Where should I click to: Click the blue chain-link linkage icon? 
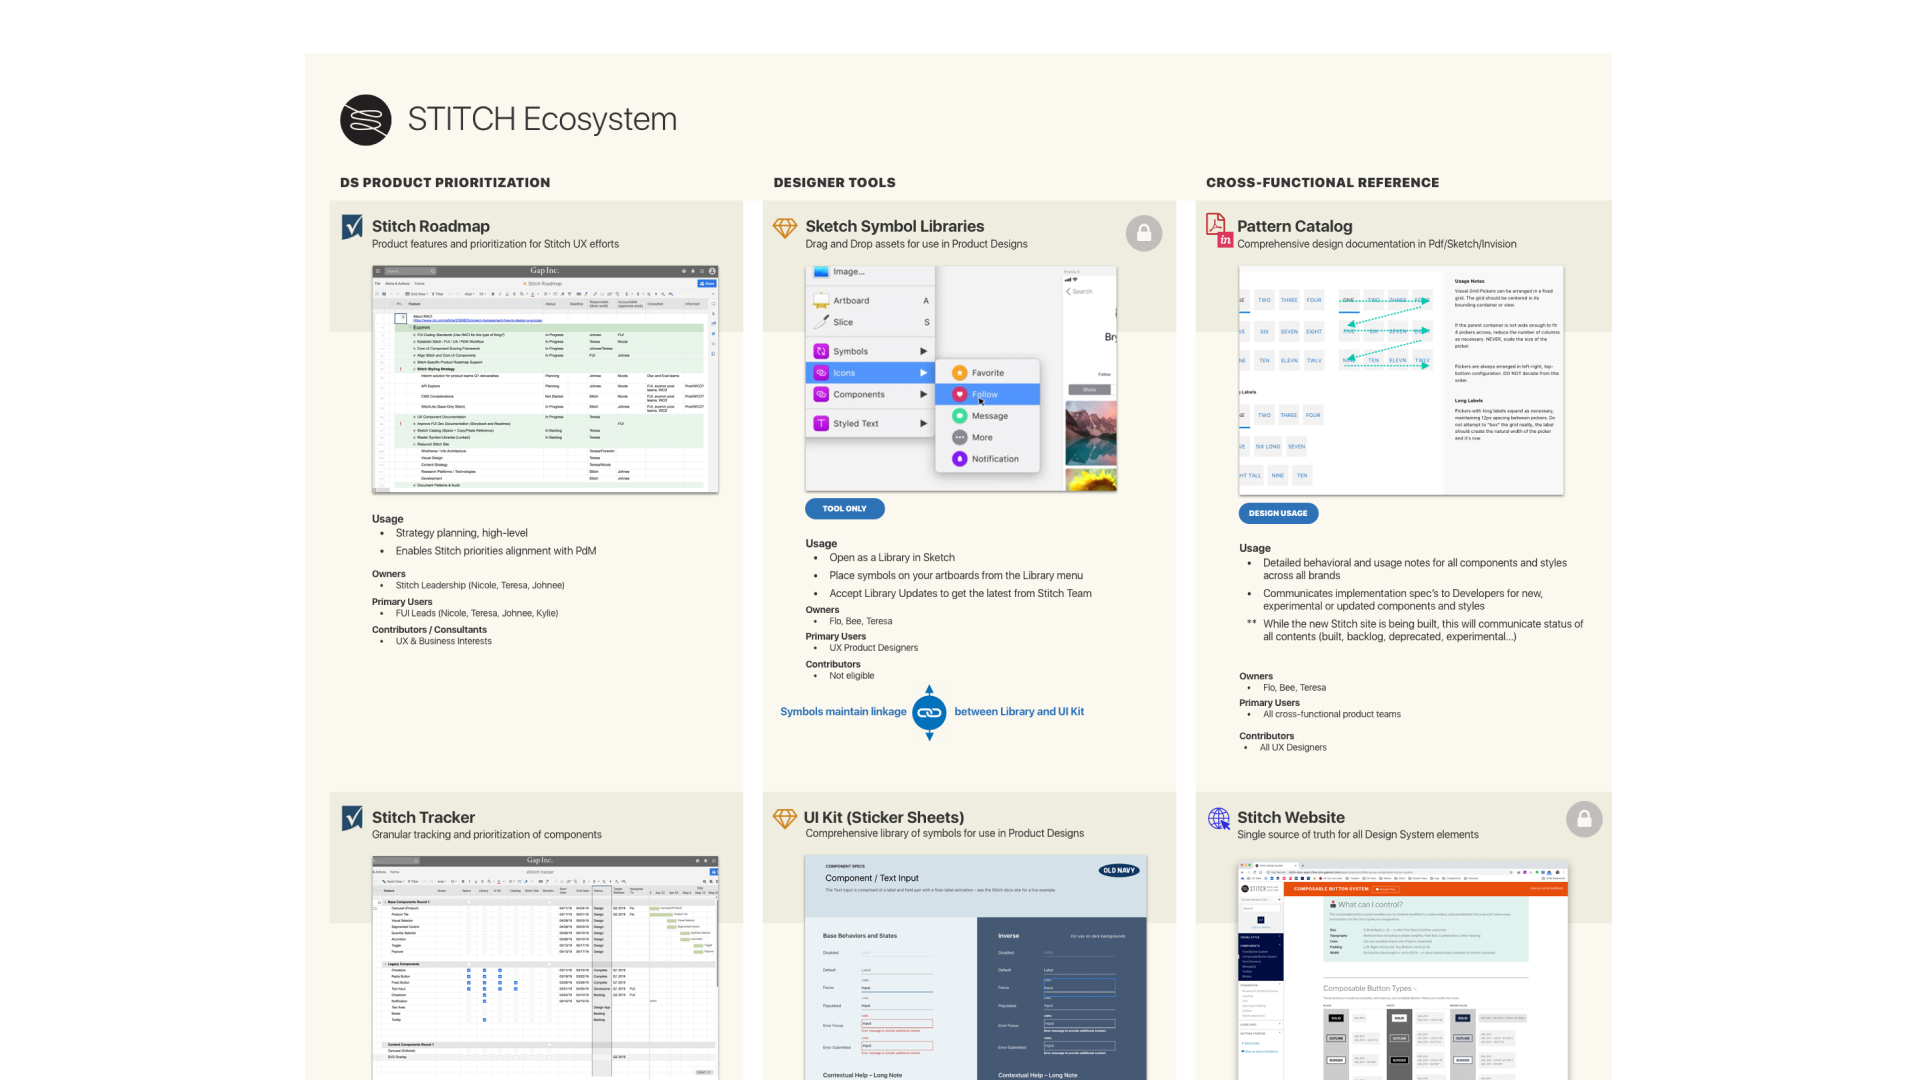(930, 713)
